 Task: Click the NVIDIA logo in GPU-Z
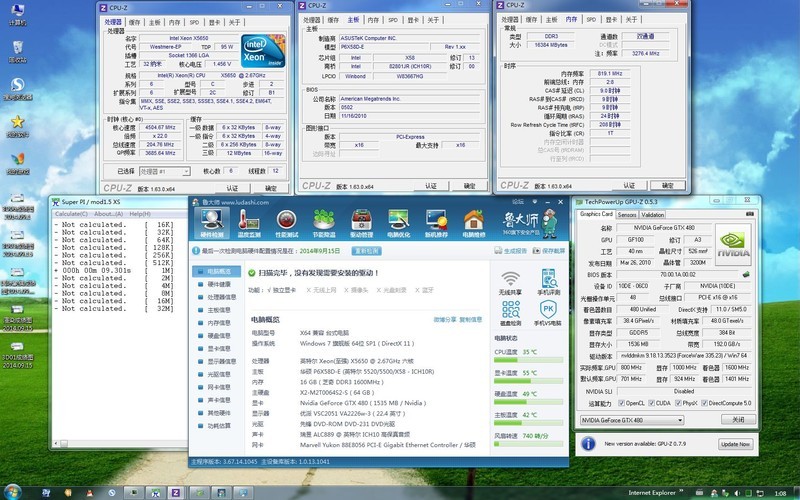tap(734, 245)
